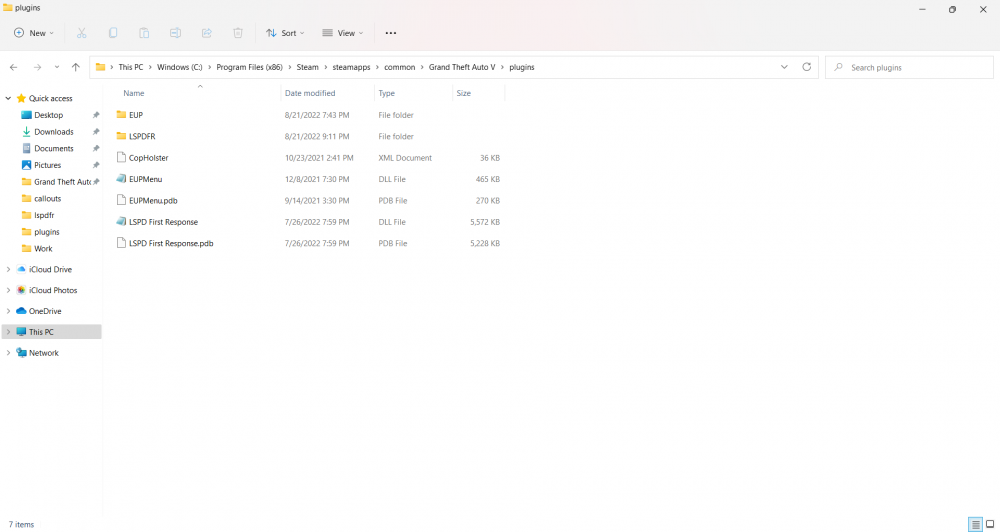This screenshot has width=1000, height=532.
Task: Select the EUPMenu.pdb file name
Action: tap(153, 200)
